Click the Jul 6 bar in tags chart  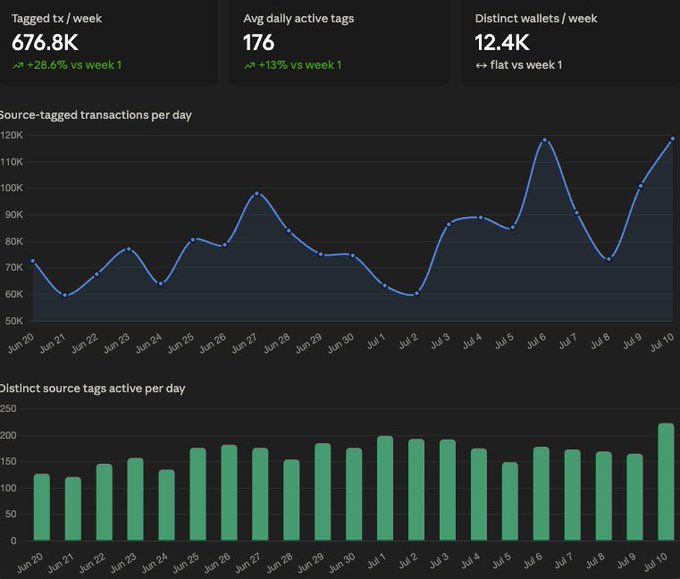(x=541, y=494)
